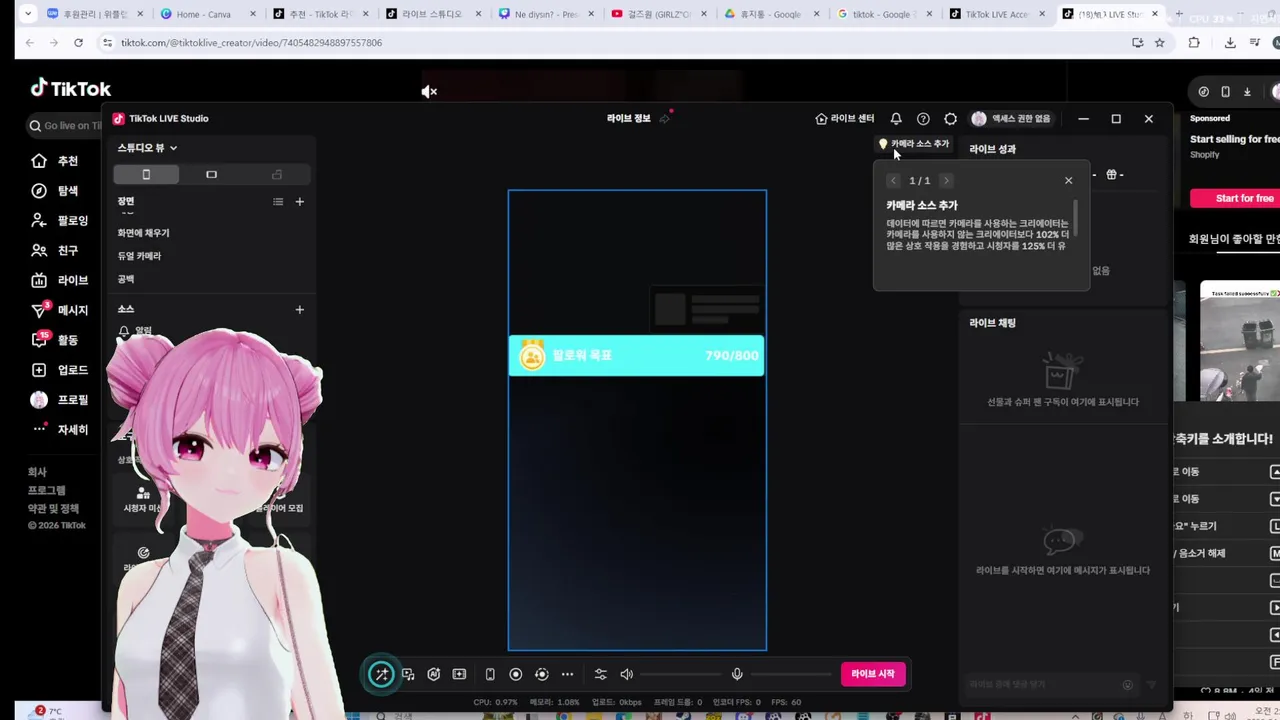Go to next tip in popup
The width and height of the screenshot is (1280, 720).
pyautogui.click(x=946, y=180)
